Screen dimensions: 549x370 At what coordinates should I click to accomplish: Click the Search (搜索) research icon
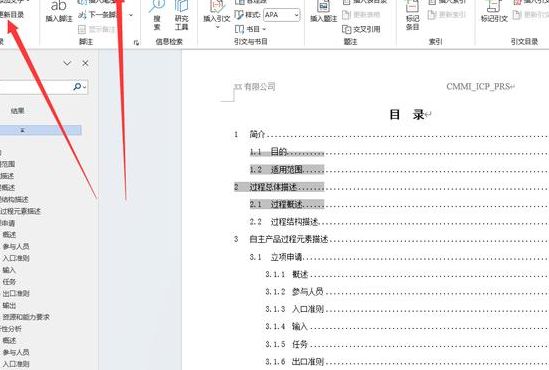pos(157,15)
